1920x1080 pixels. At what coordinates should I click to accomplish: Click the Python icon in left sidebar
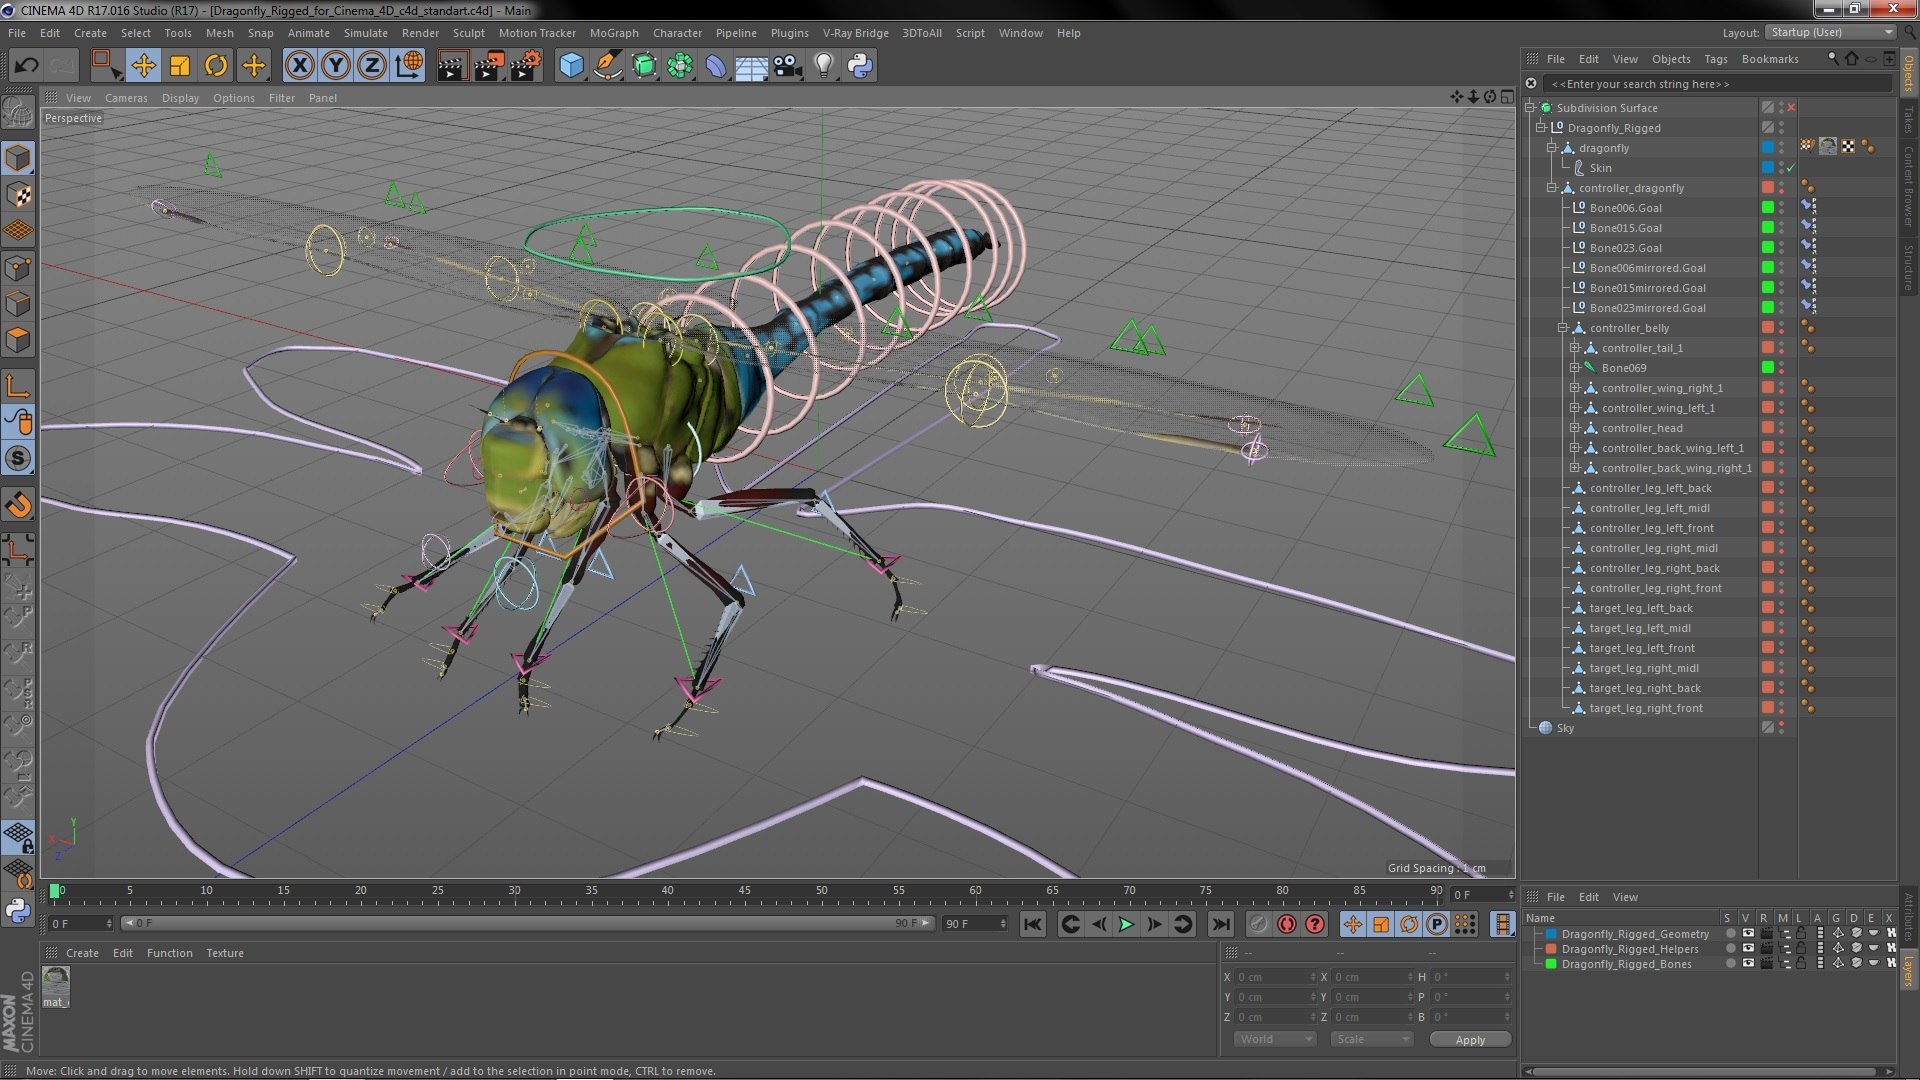click(18, 910)
